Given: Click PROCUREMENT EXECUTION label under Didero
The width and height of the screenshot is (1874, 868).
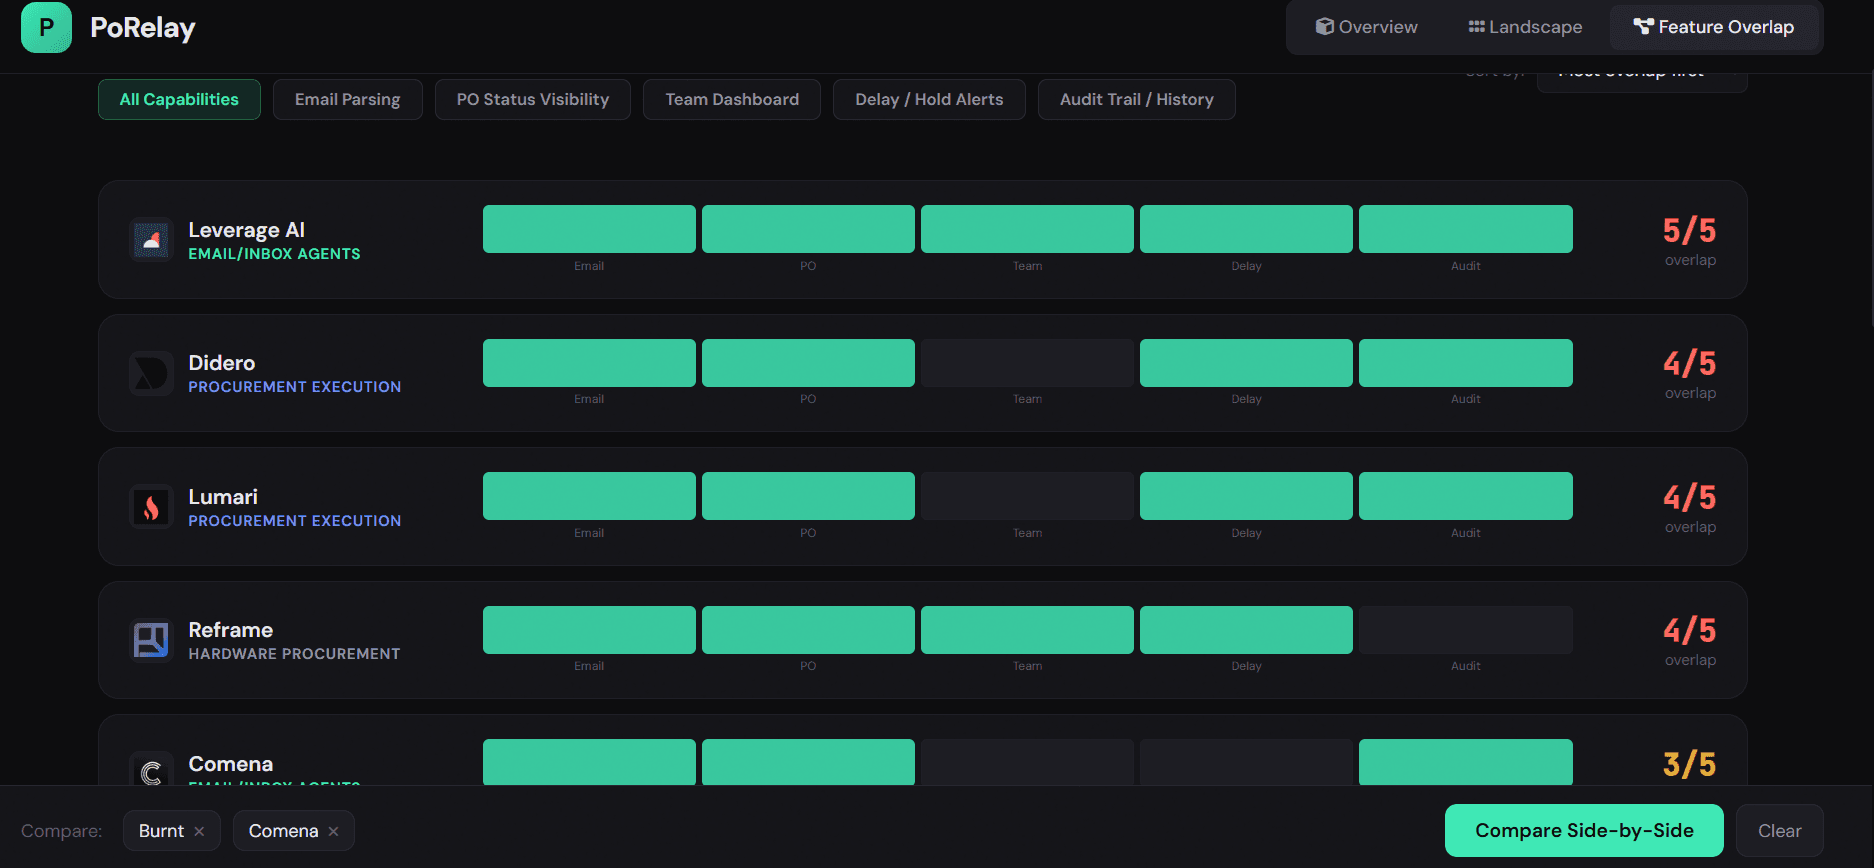Looking at the screenshot, I should click(x=294, y=387).
